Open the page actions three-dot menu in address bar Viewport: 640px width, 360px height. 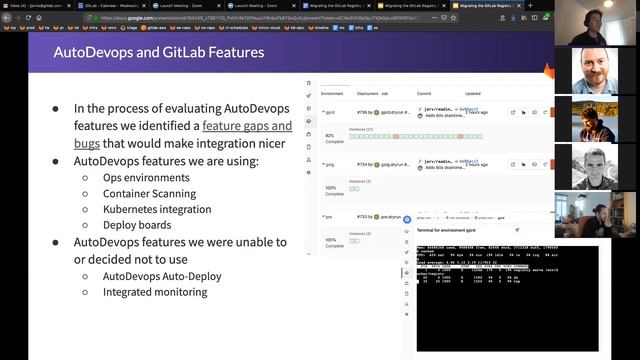coord(434,18)
